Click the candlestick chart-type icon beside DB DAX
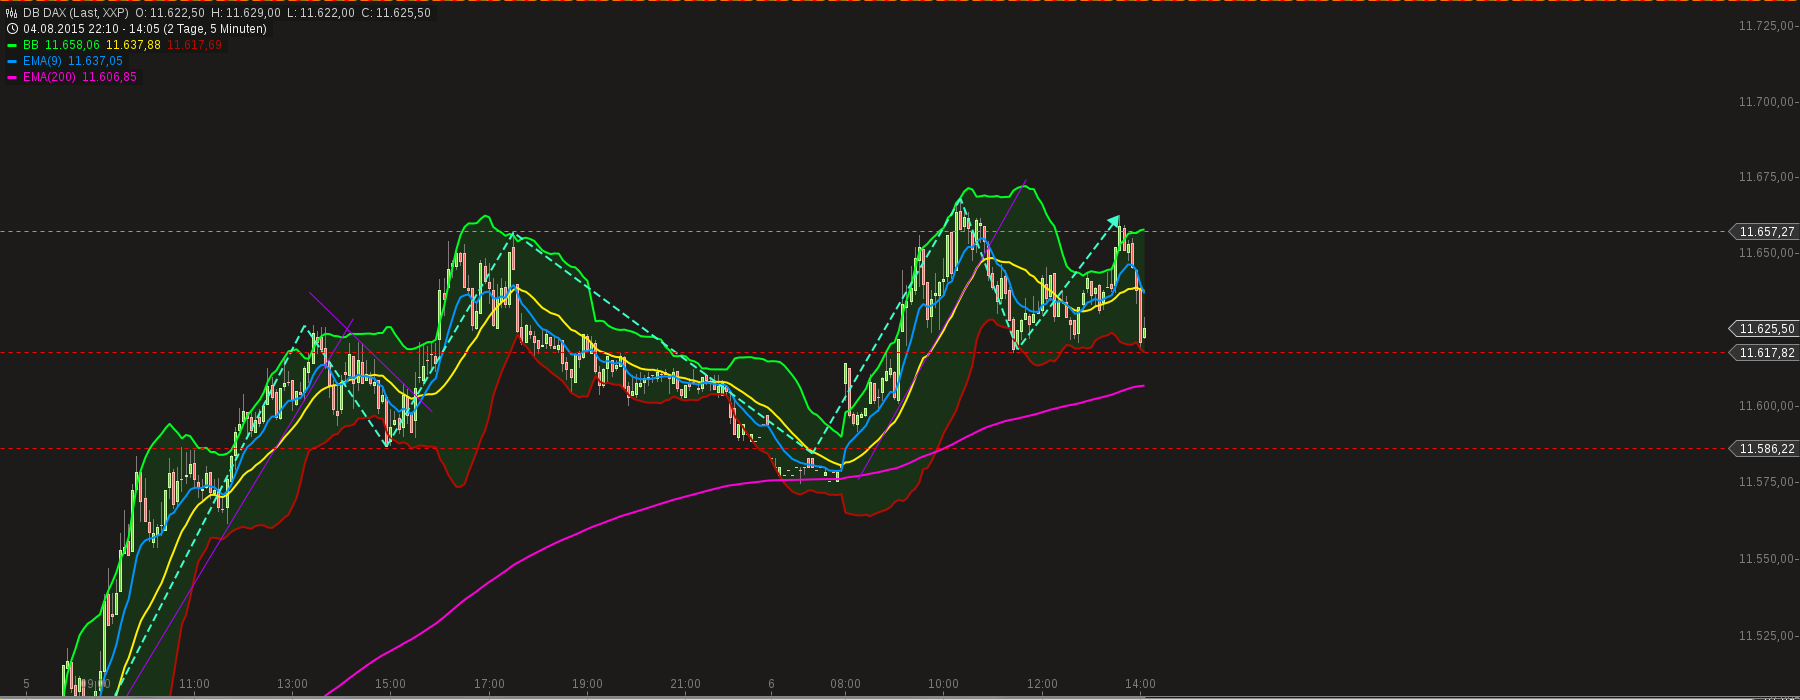This screenshot has height=700, width=1800. [x=12, y=13]
